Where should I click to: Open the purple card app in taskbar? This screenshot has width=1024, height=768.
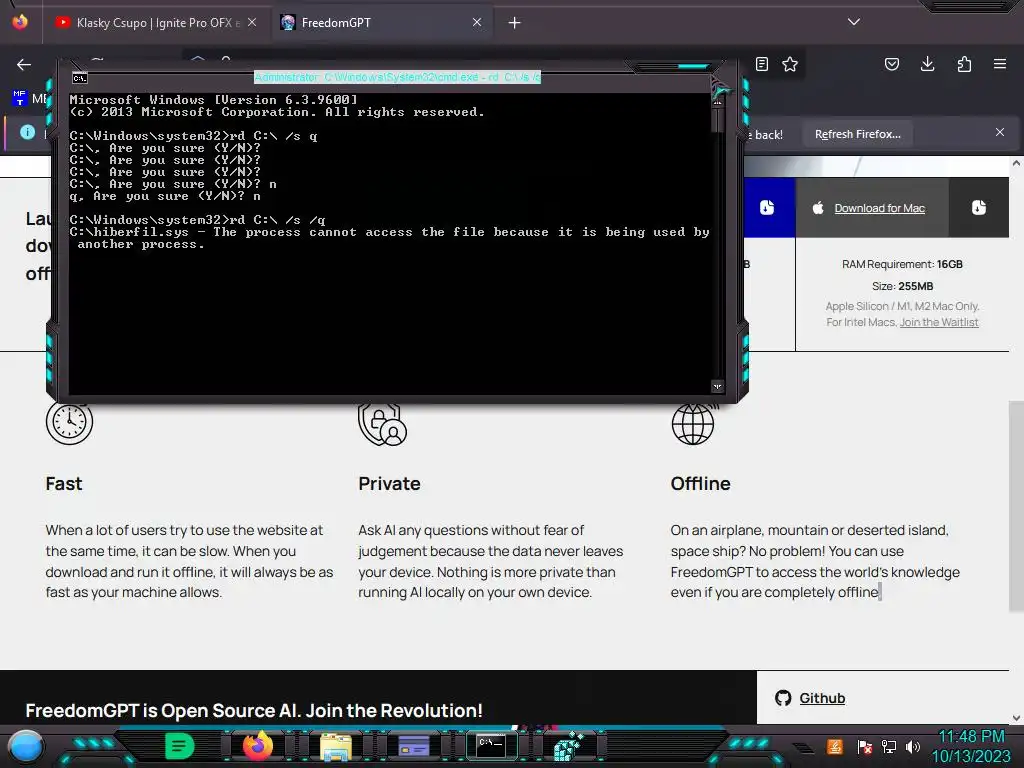coord(413,746)
